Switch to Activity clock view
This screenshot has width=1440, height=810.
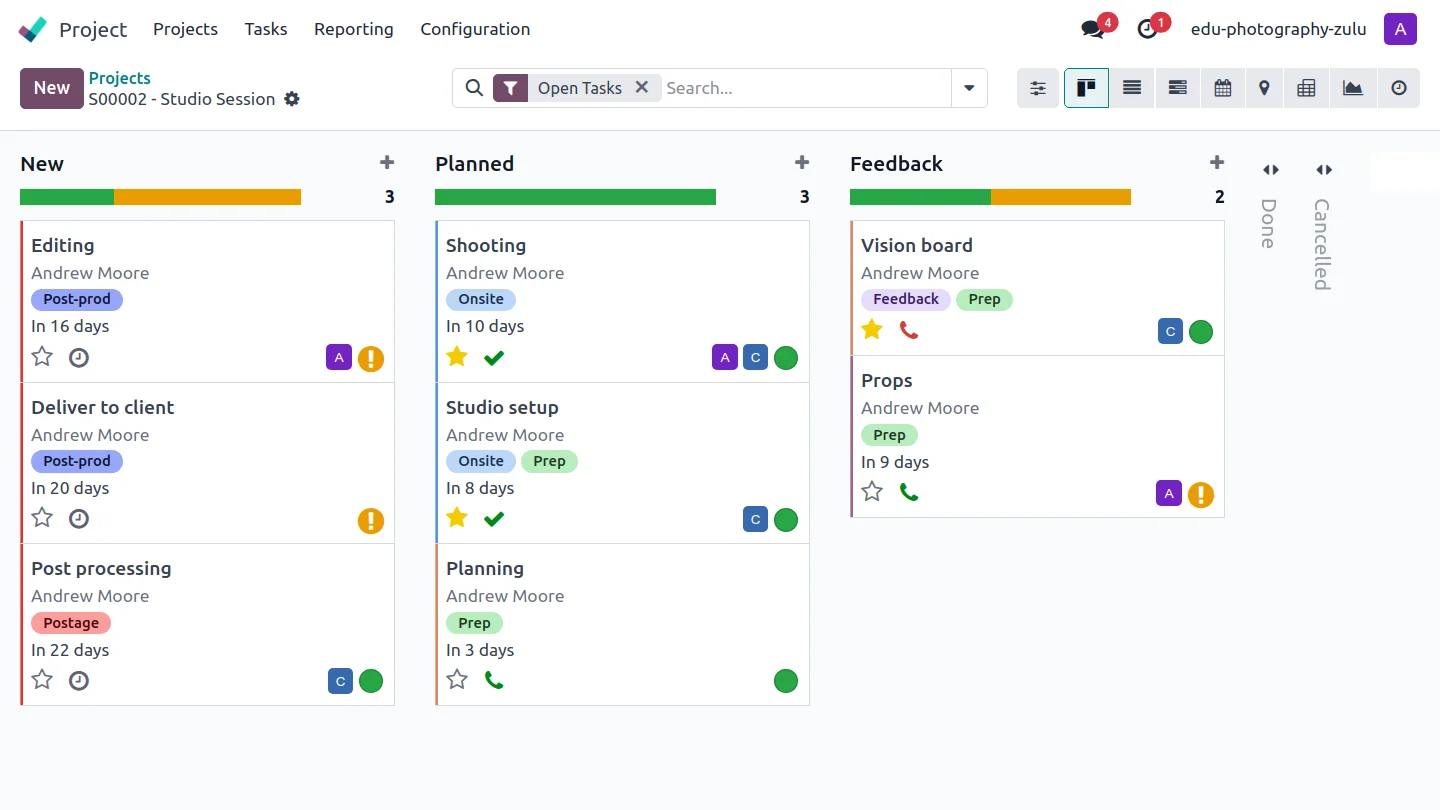click(1398, 88)
